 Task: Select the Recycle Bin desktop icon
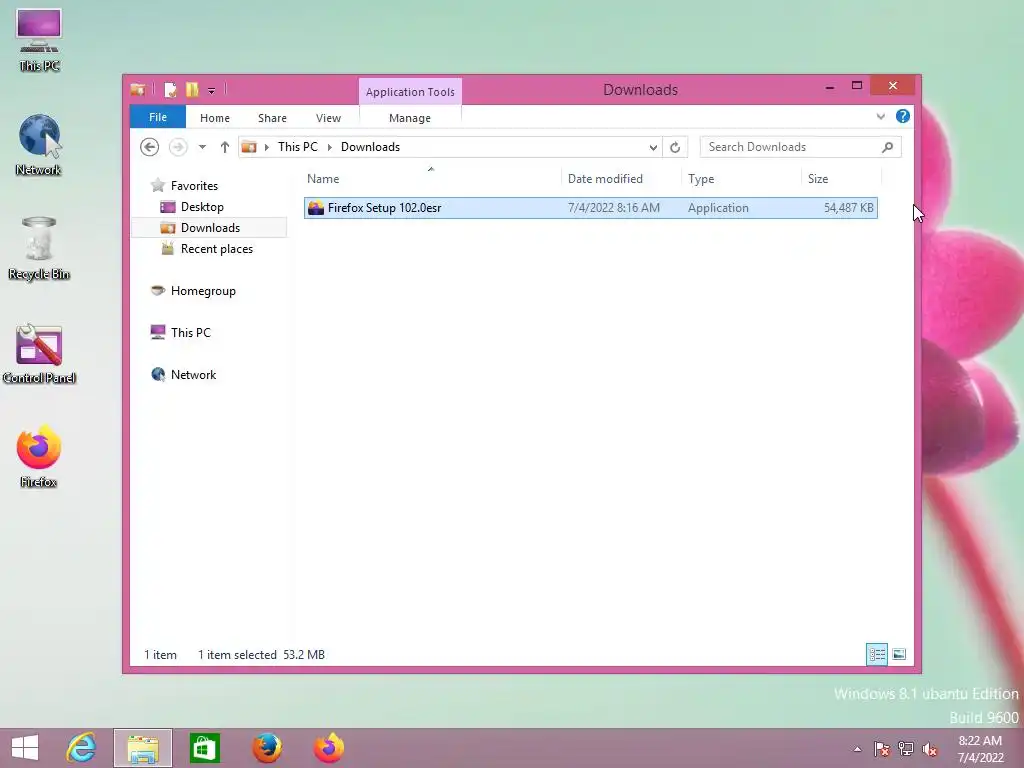[x=39, y=248]
